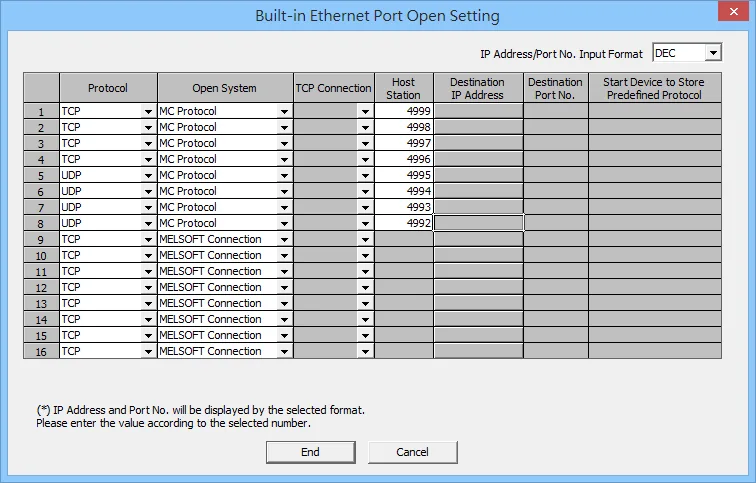756x483 pixels.
Task: Click the Destination IP Address column header
Action: pyautogui.click(x=478, y=88)
